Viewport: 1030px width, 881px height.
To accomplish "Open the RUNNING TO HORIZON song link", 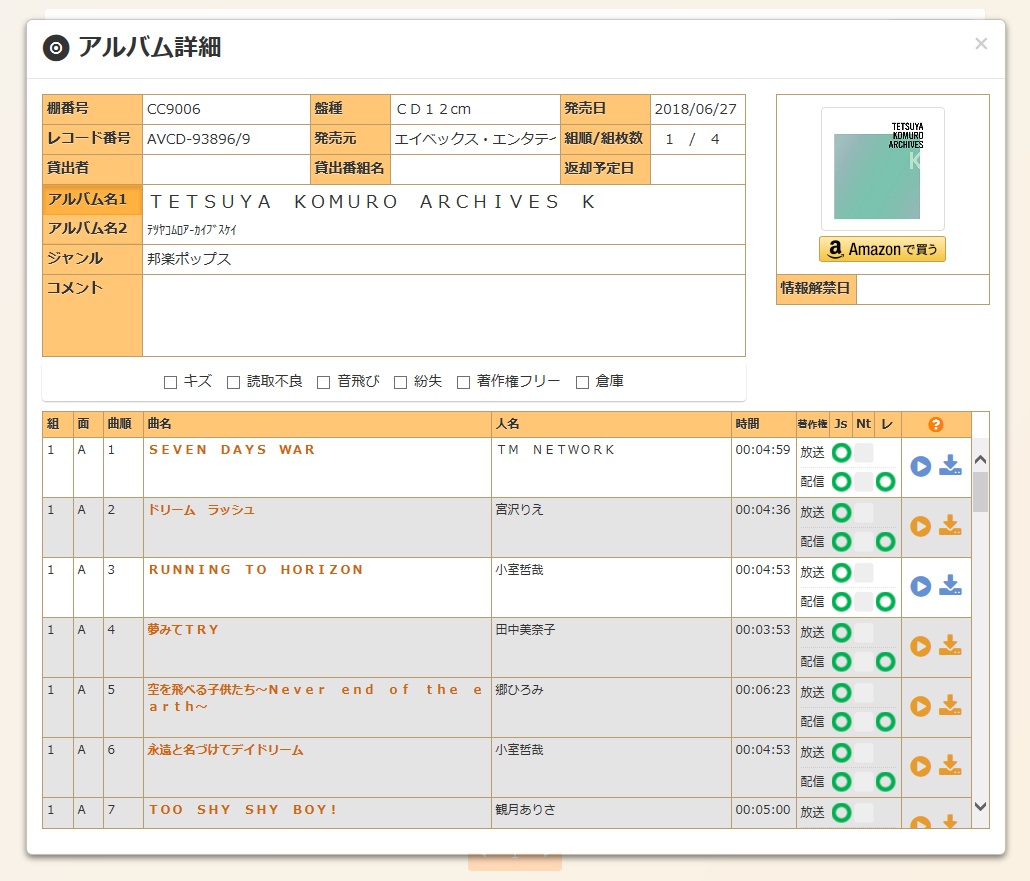I will click(256, 570).
